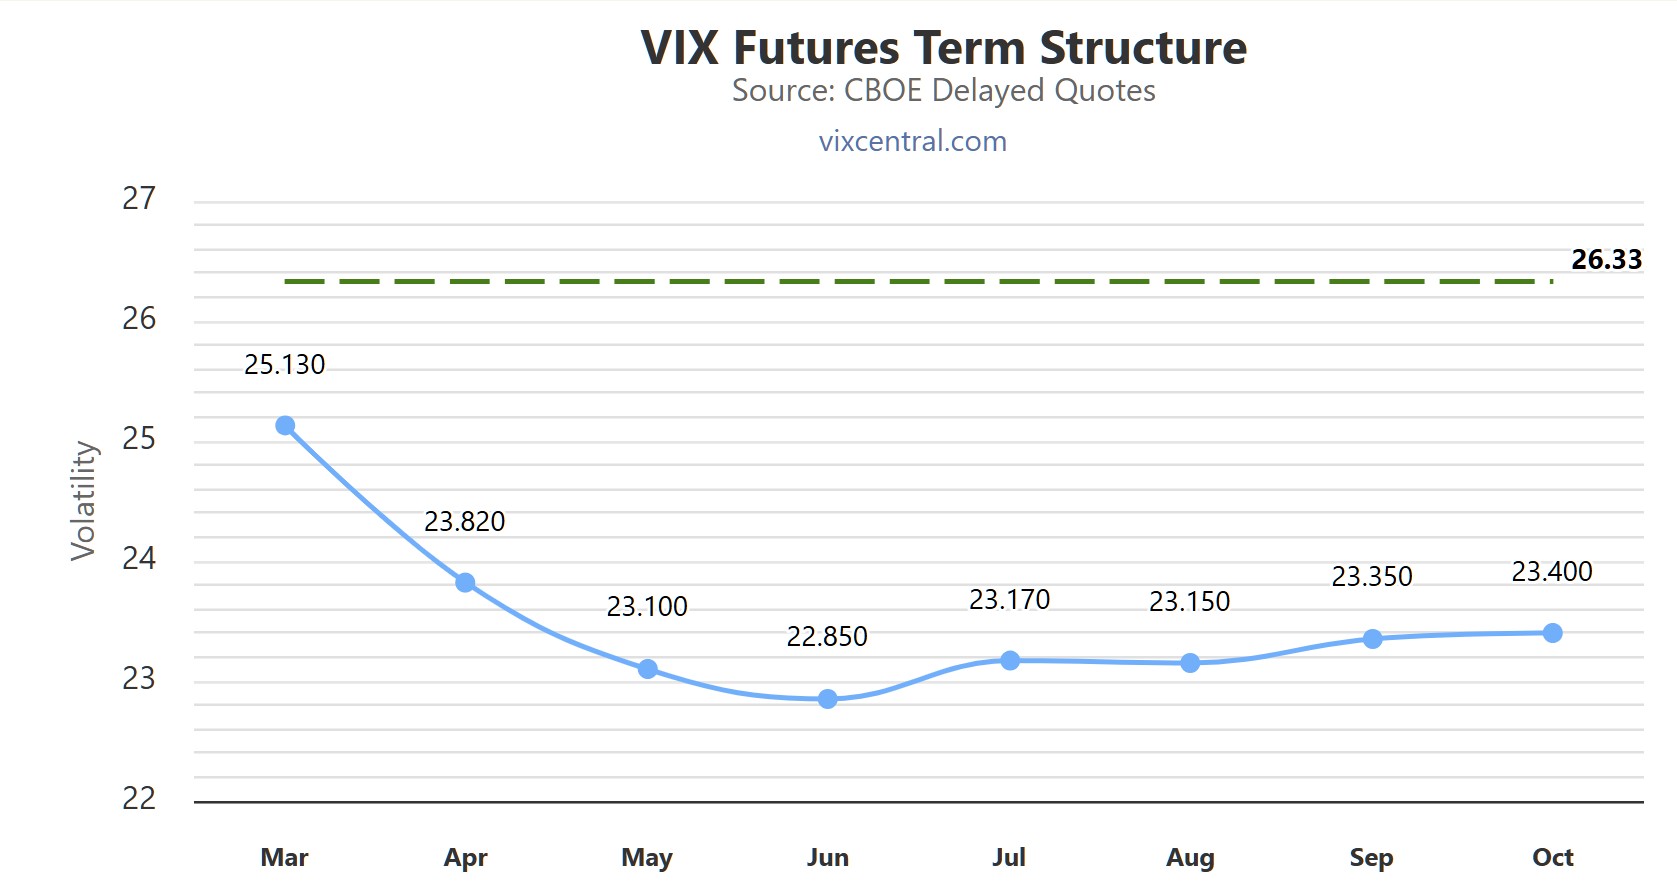This screenshot has width=1677, height=882.
Task: Click the Volatility y-axis title
Action: click(x=84, y=500)
